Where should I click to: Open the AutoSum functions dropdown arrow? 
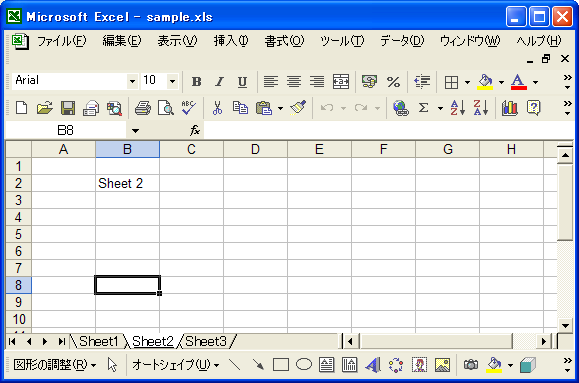440,108
